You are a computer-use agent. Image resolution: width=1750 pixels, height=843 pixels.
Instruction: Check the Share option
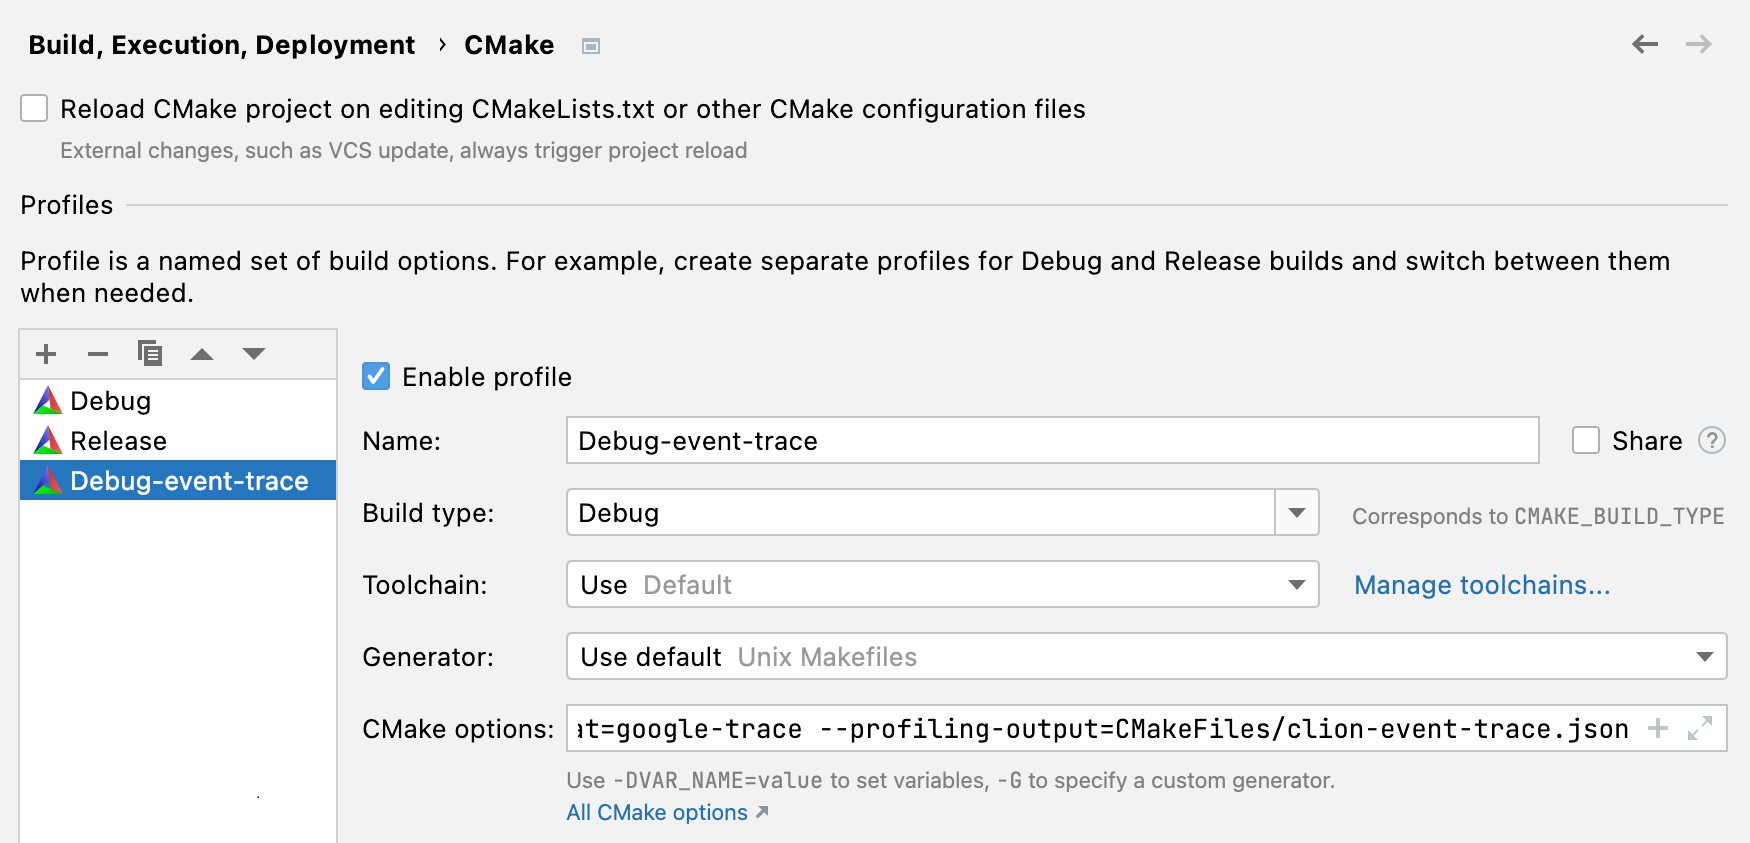click(1586, 440)
